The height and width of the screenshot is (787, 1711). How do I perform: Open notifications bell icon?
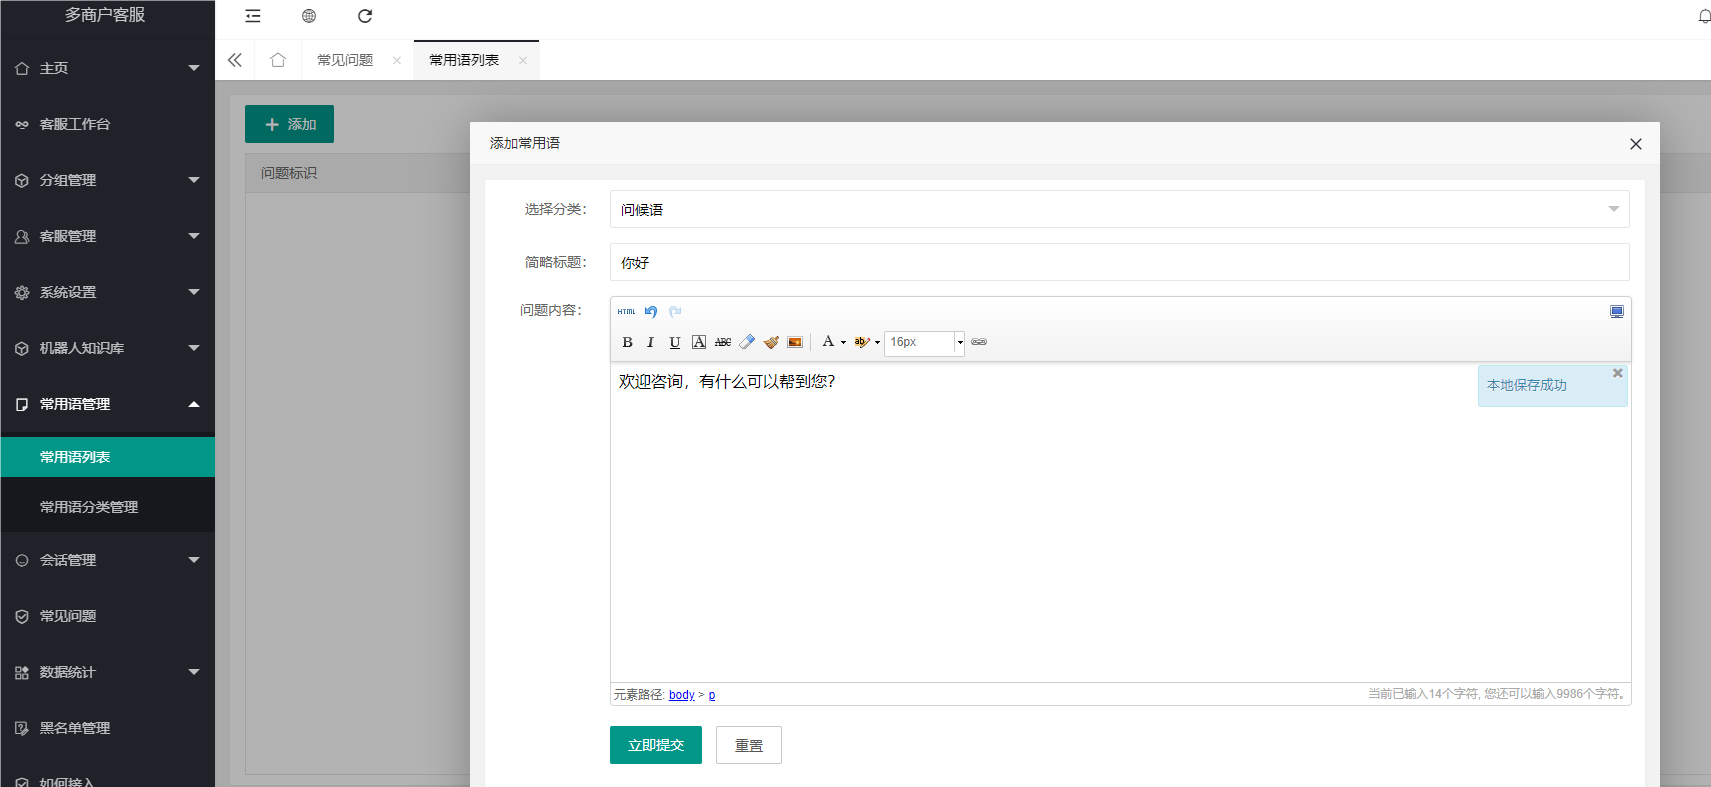point(1704,16)
